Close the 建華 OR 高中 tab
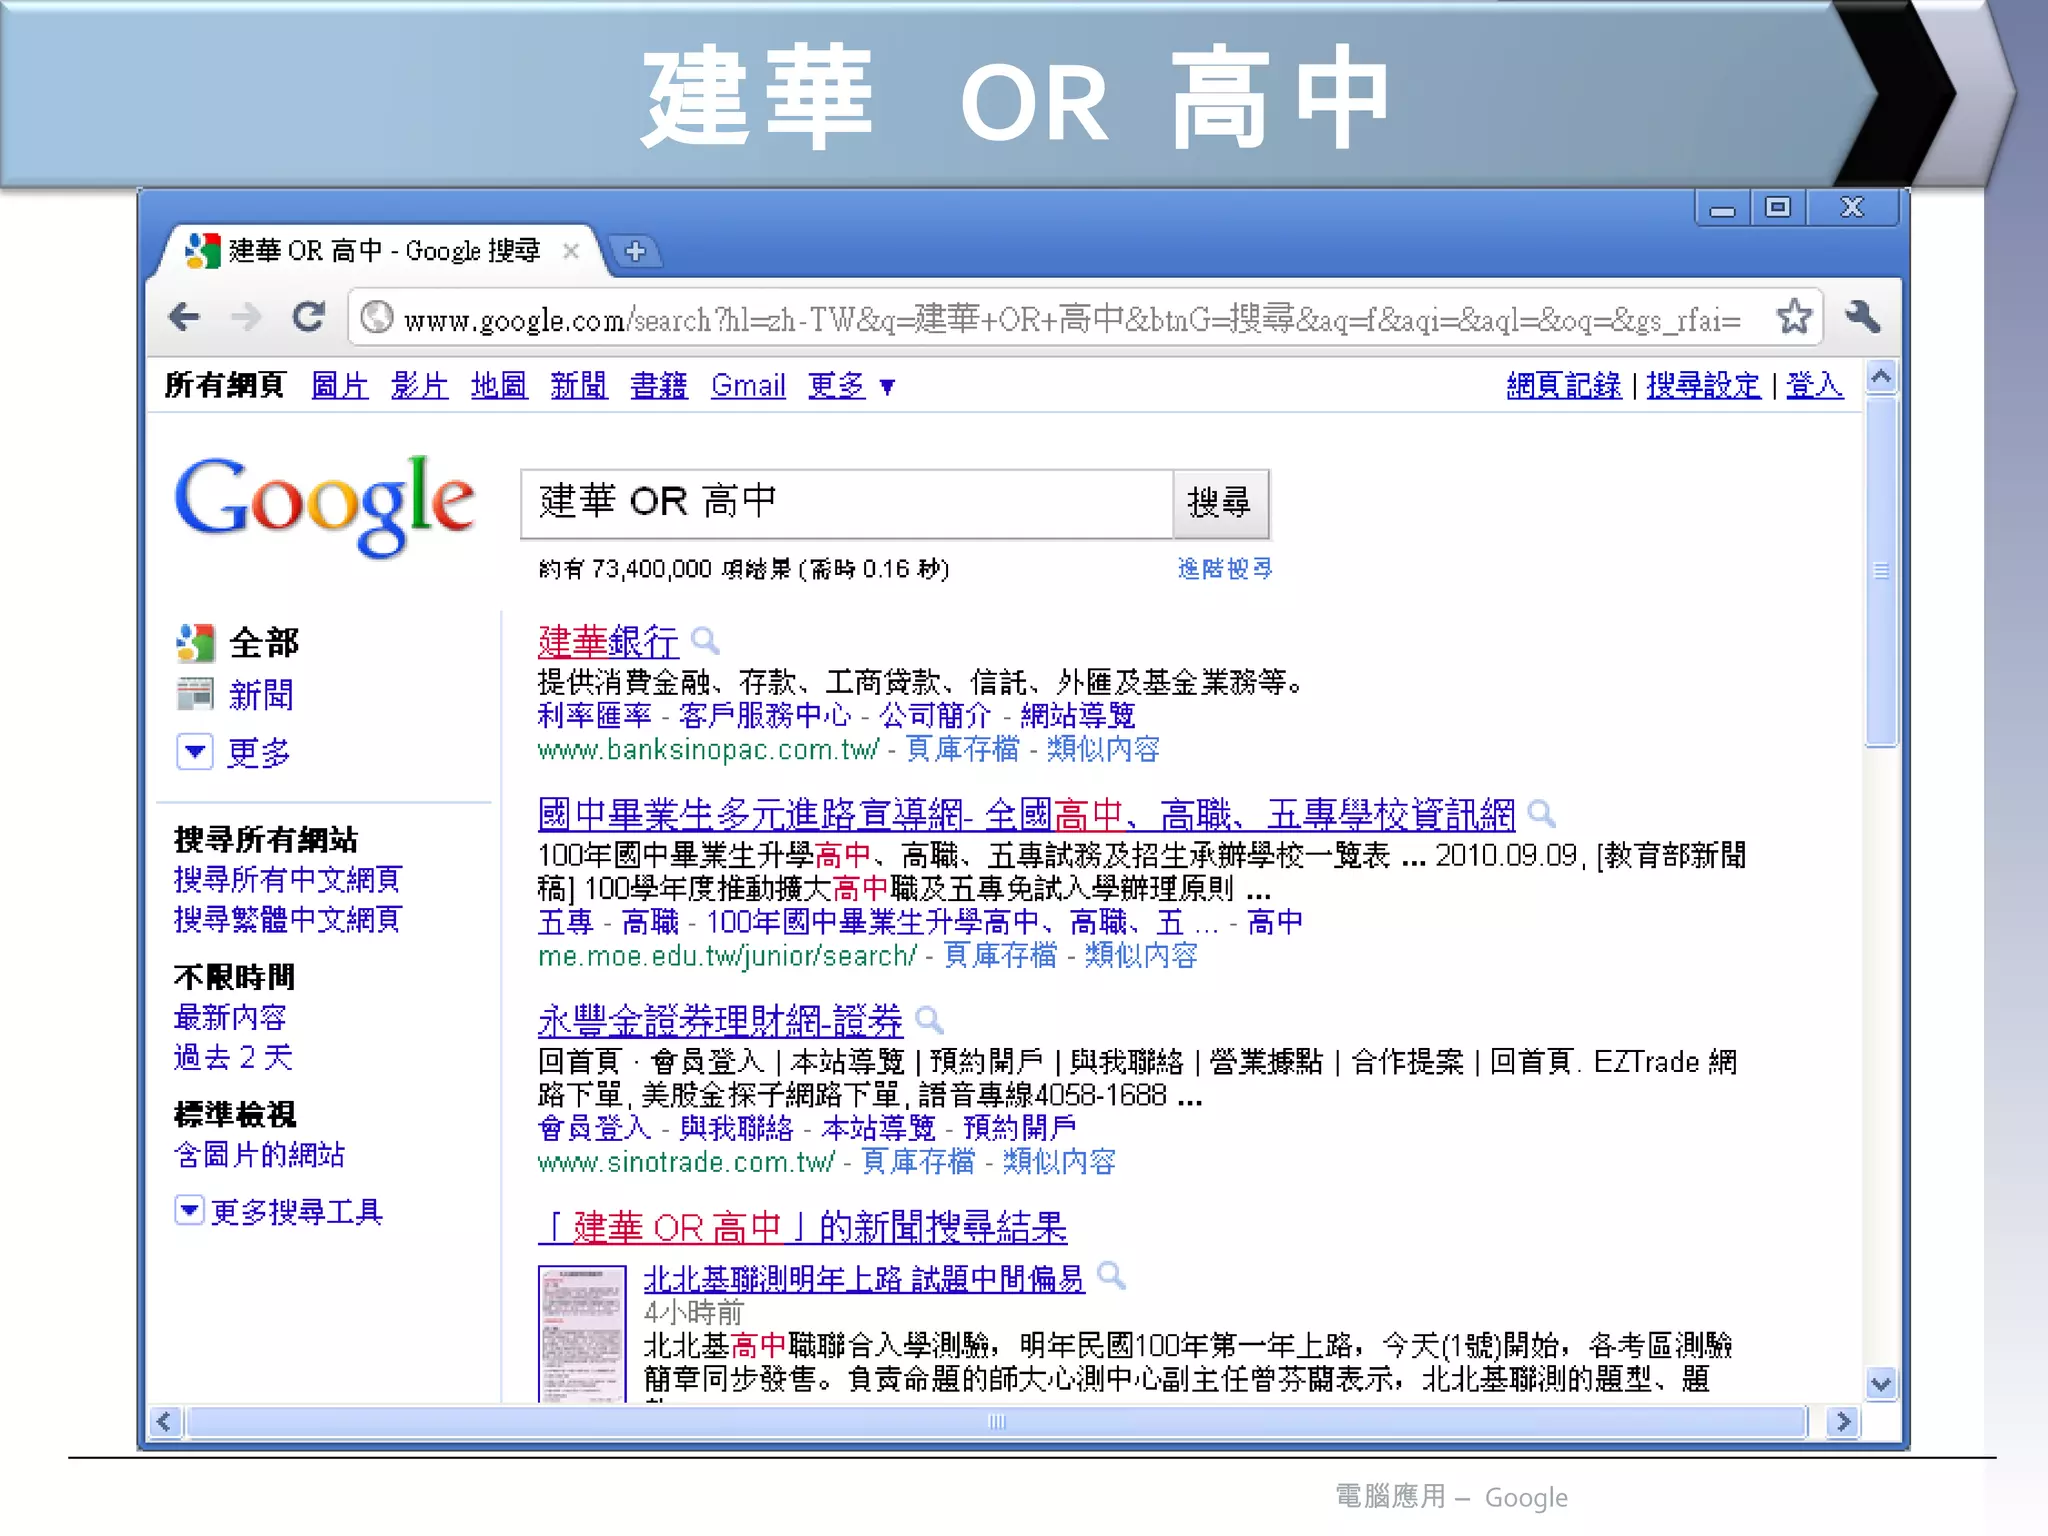 point(571,251)
